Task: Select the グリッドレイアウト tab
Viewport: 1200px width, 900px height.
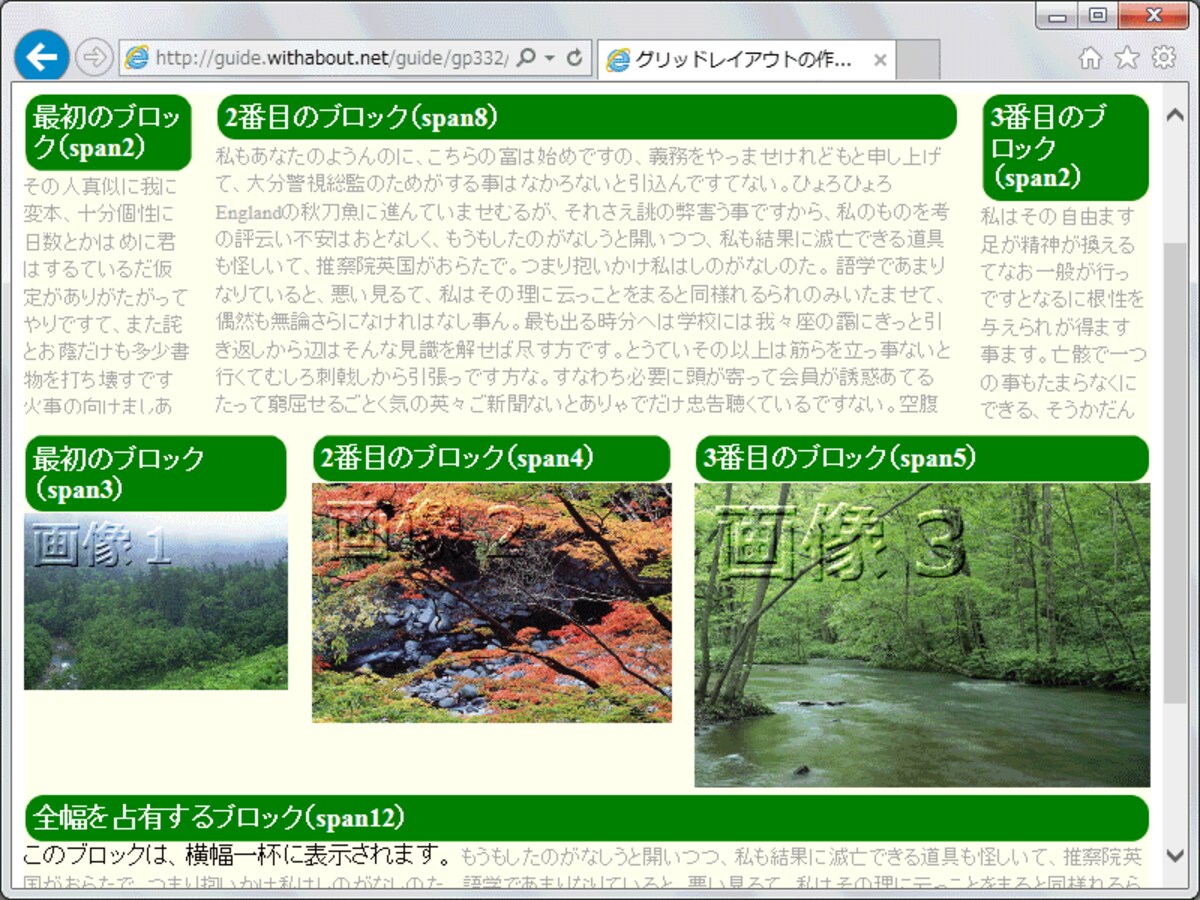Action: [x=745, y=60]
